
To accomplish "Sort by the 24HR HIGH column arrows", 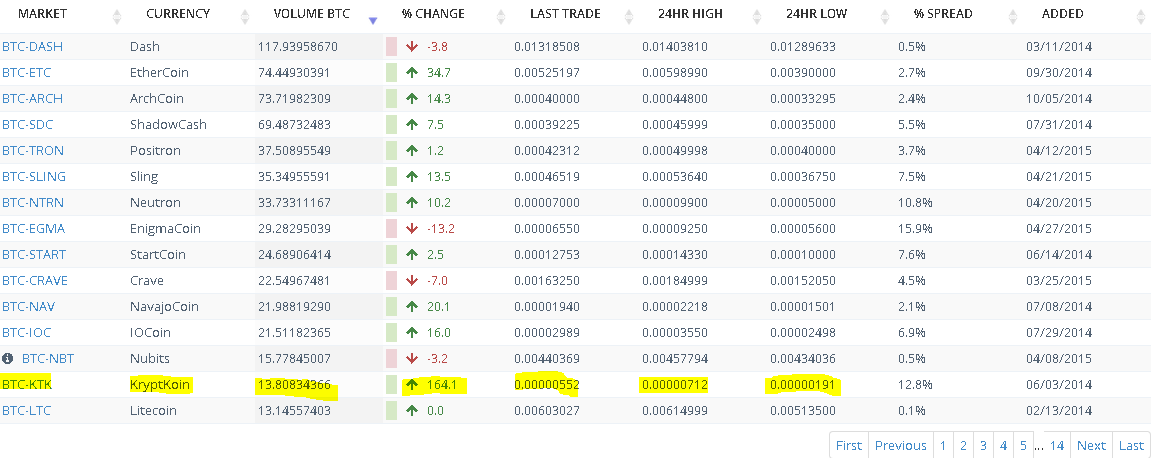I will coord(758,17).
